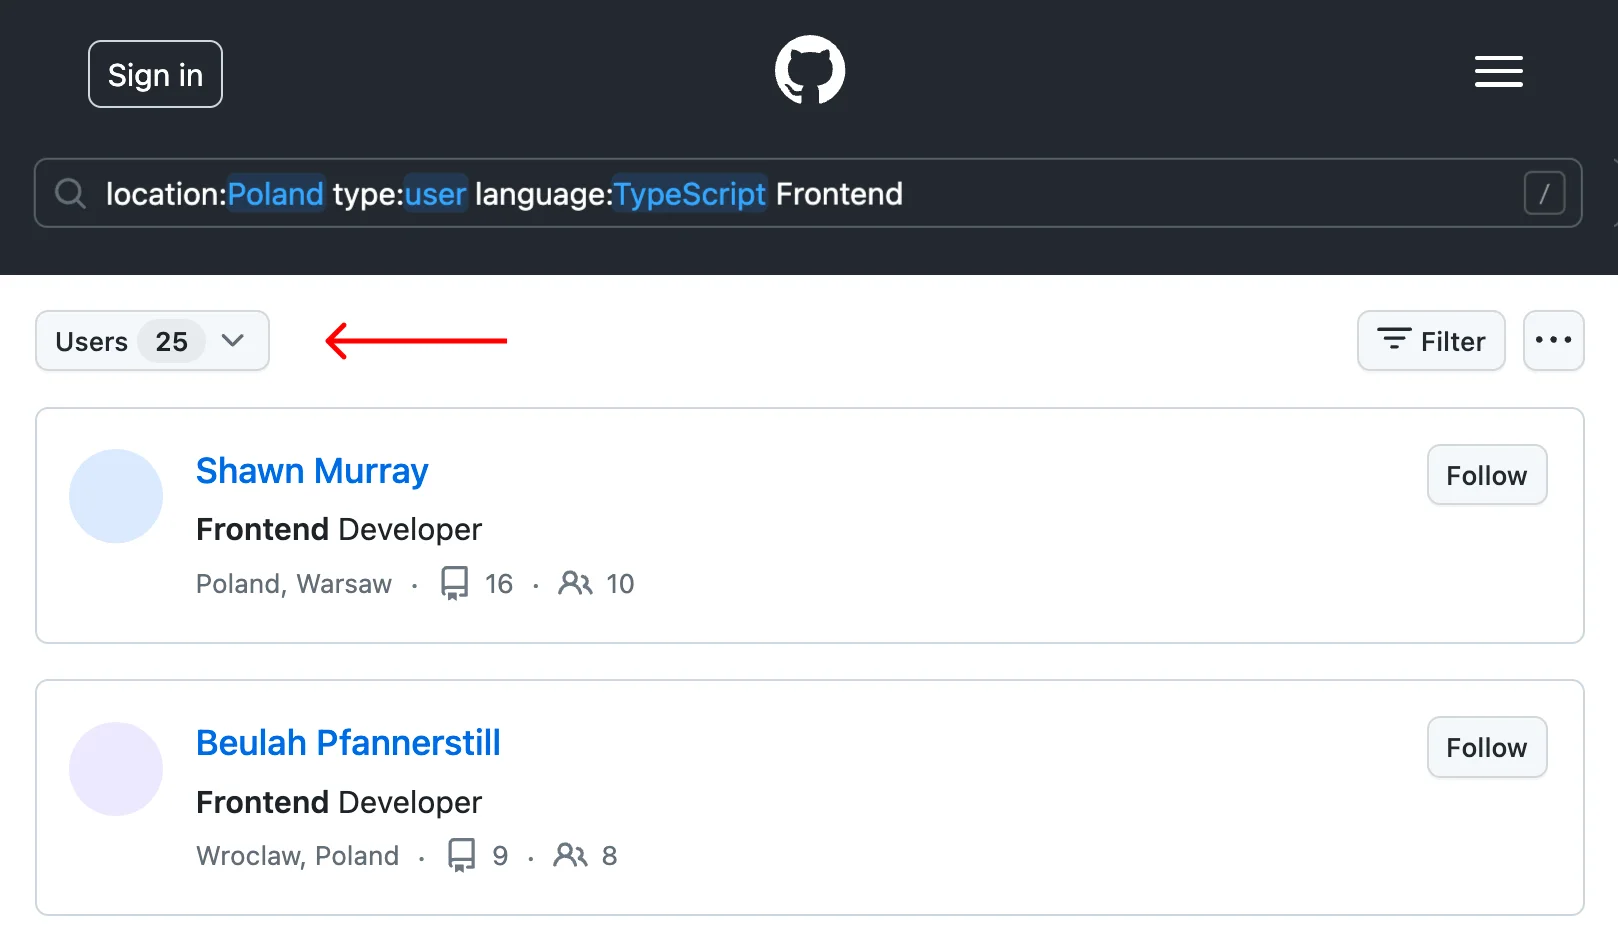Open the hamburger navigation menu
The height and width of the screenshot is (946, 1618).
tap(1498, 72)
